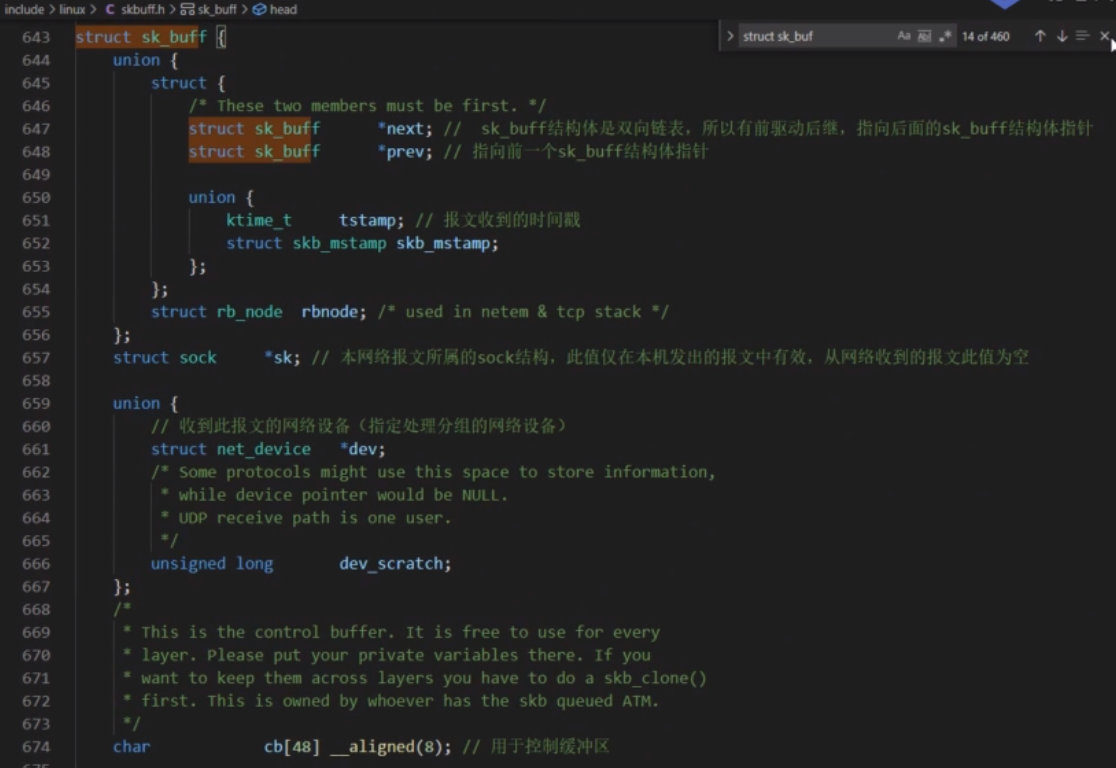Click the include breadcrumb item
The width and height of the screenshot is (1116, 768).
click(24, 9)
